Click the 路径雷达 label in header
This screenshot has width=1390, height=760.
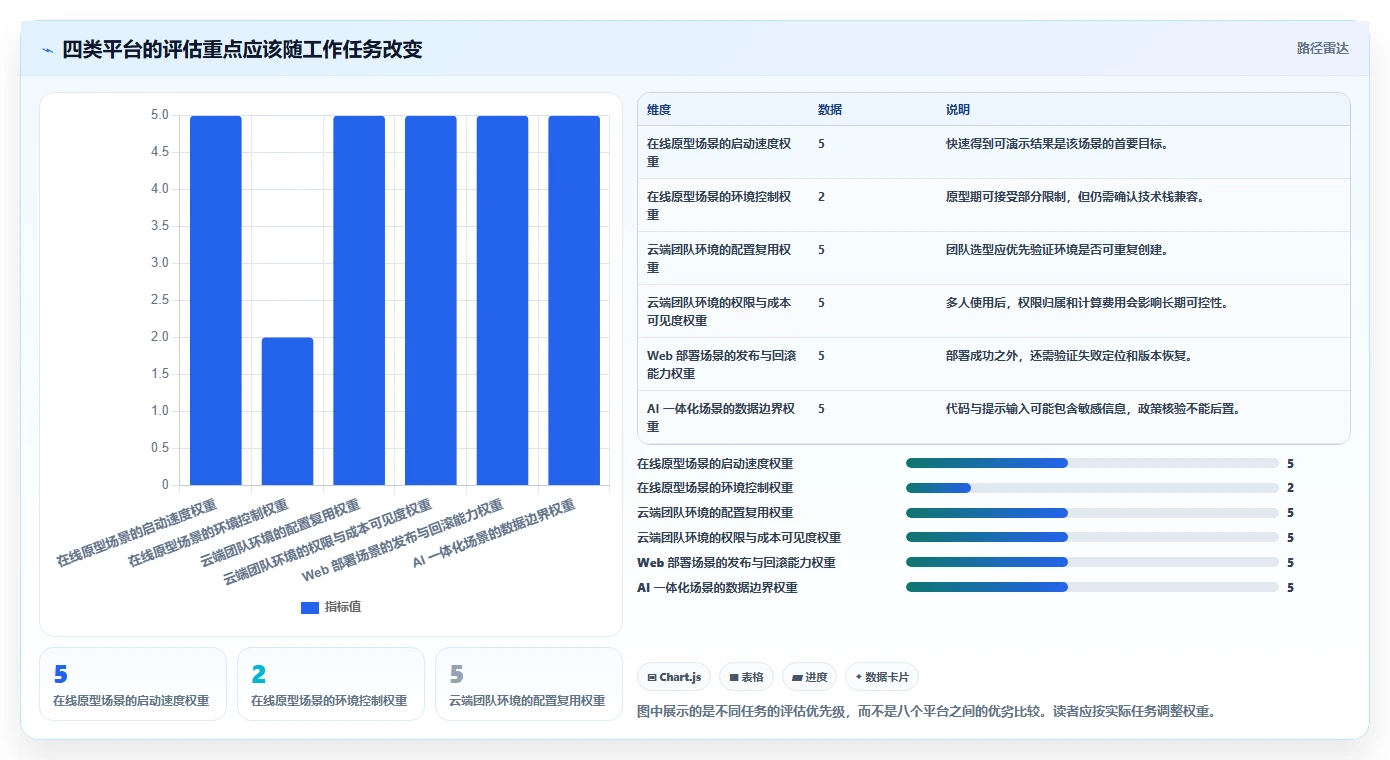point(1322,48)
